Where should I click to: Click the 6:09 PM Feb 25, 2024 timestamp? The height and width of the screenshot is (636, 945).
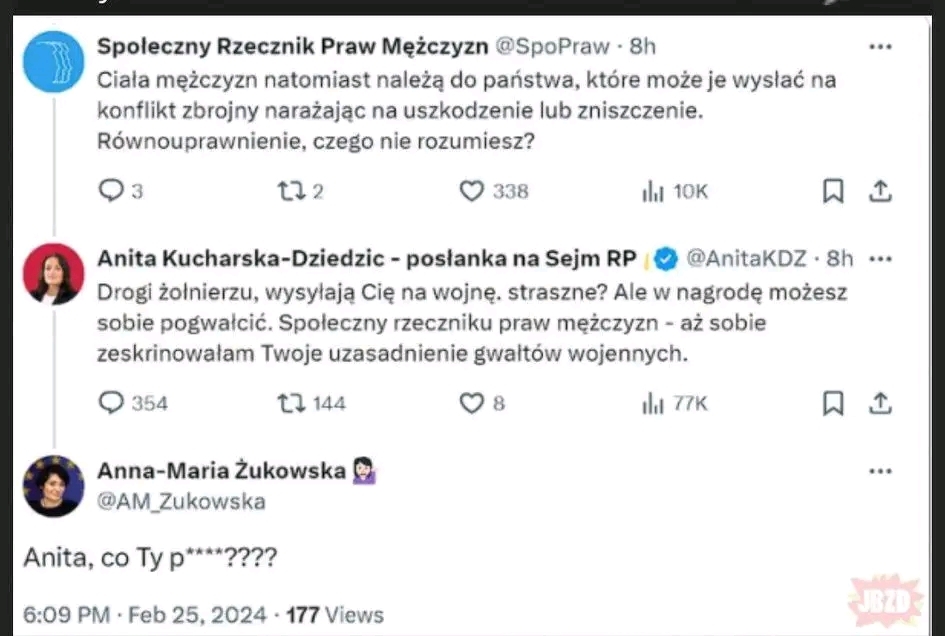[144, 614]
